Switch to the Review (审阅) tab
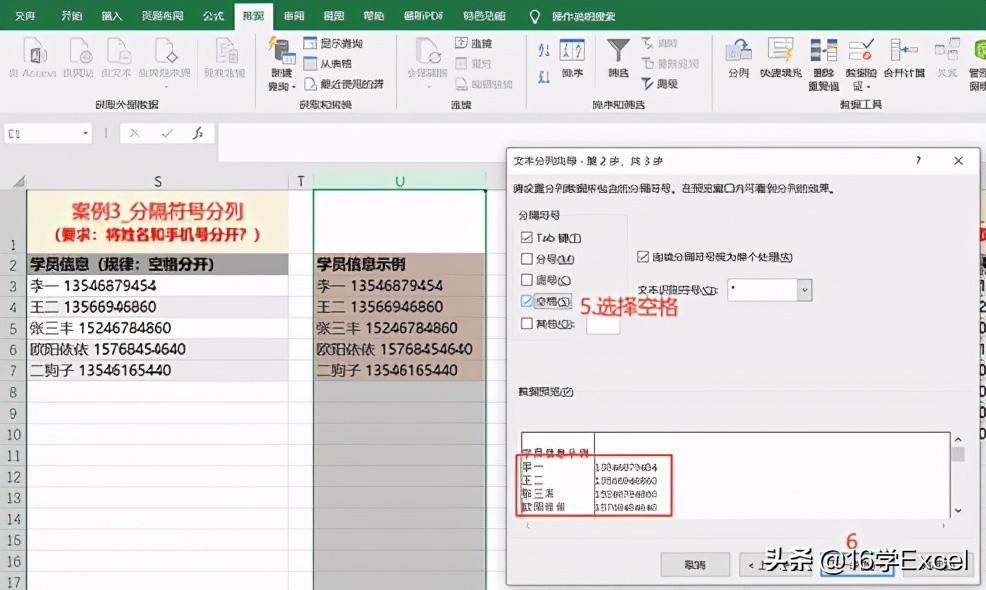This screenshot has width=986, height=590. (294, 16)
